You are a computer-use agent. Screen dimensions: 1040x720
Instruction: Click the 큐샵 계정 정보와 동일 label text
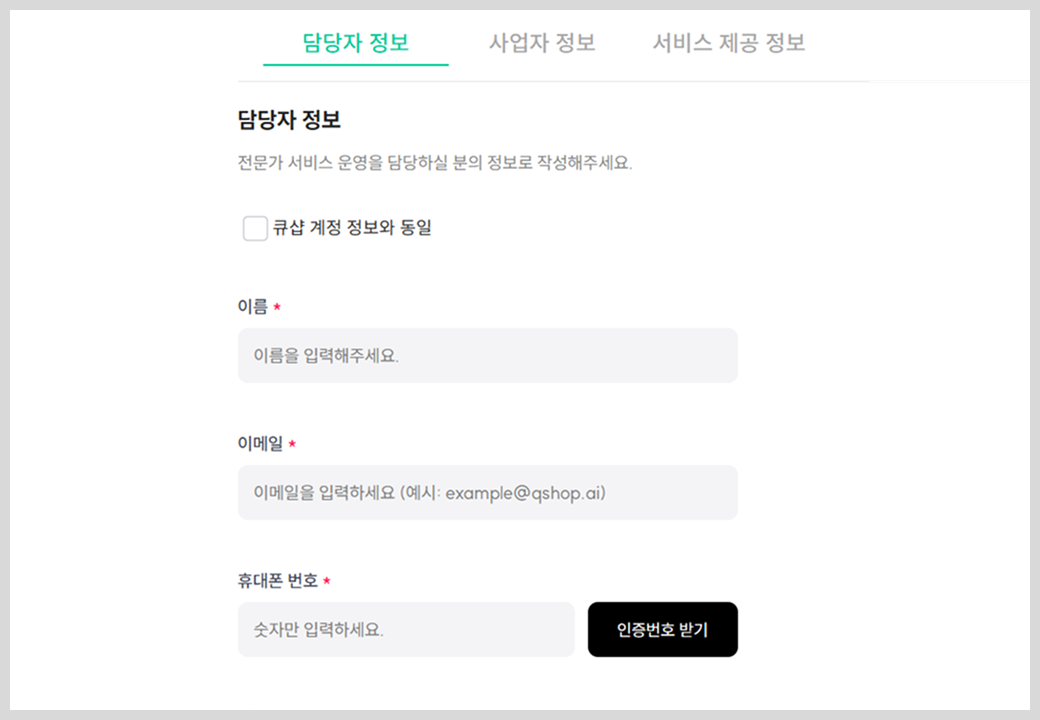(x=352, y=227)
